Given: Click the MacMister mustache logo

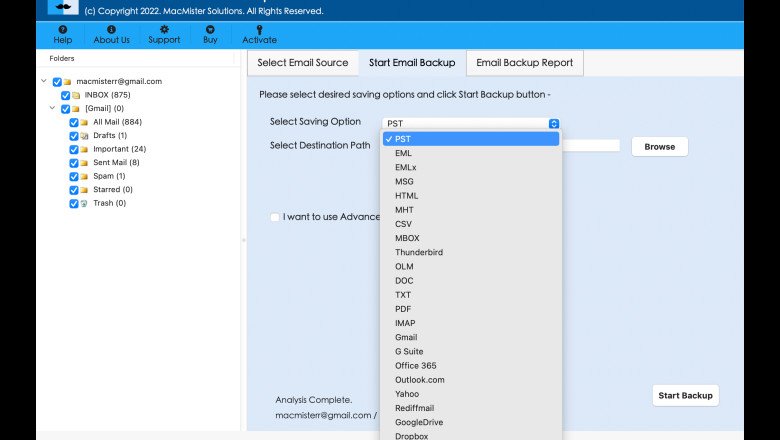Looking at the screenshot, I should (63, 7).
